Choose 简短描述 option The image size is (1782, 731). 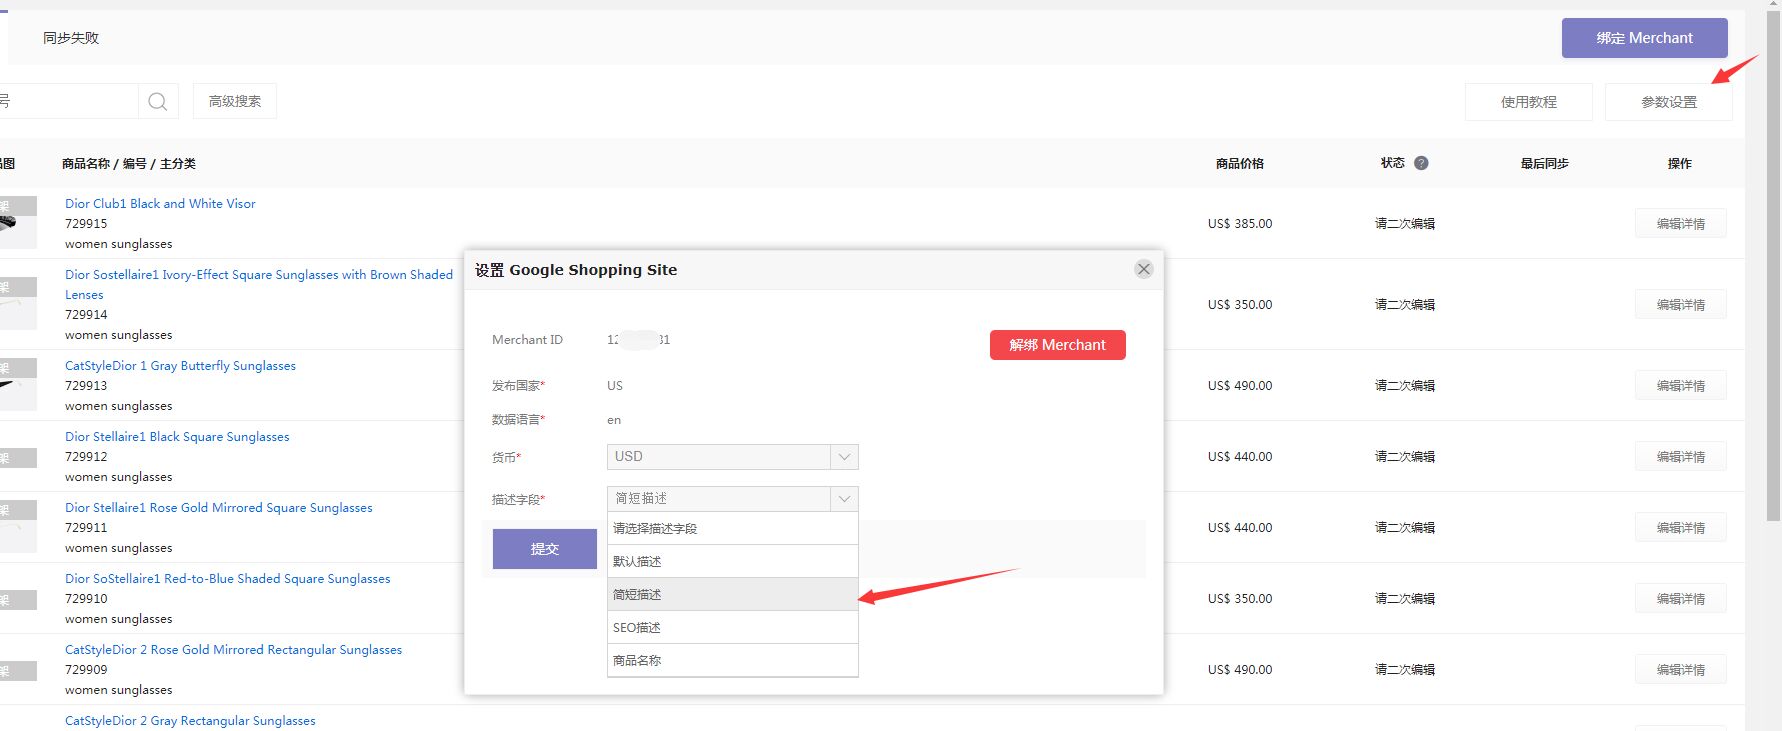click(732, 594)
